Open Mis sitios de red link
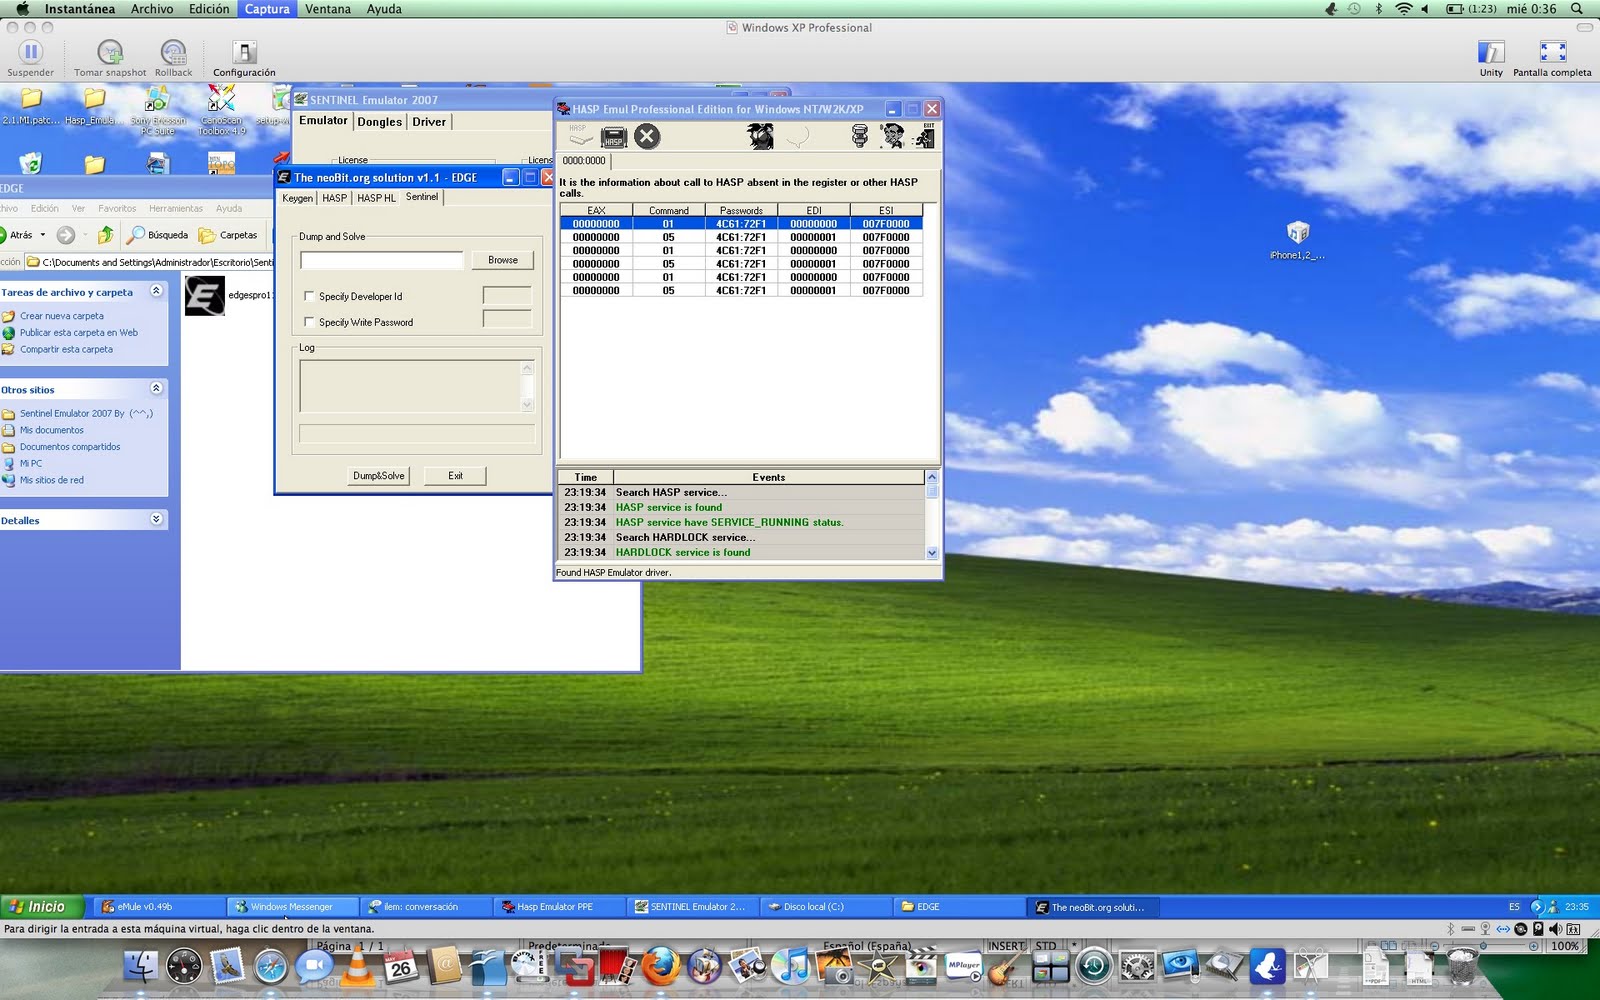 pyautogui.click(x=52, y=480)
